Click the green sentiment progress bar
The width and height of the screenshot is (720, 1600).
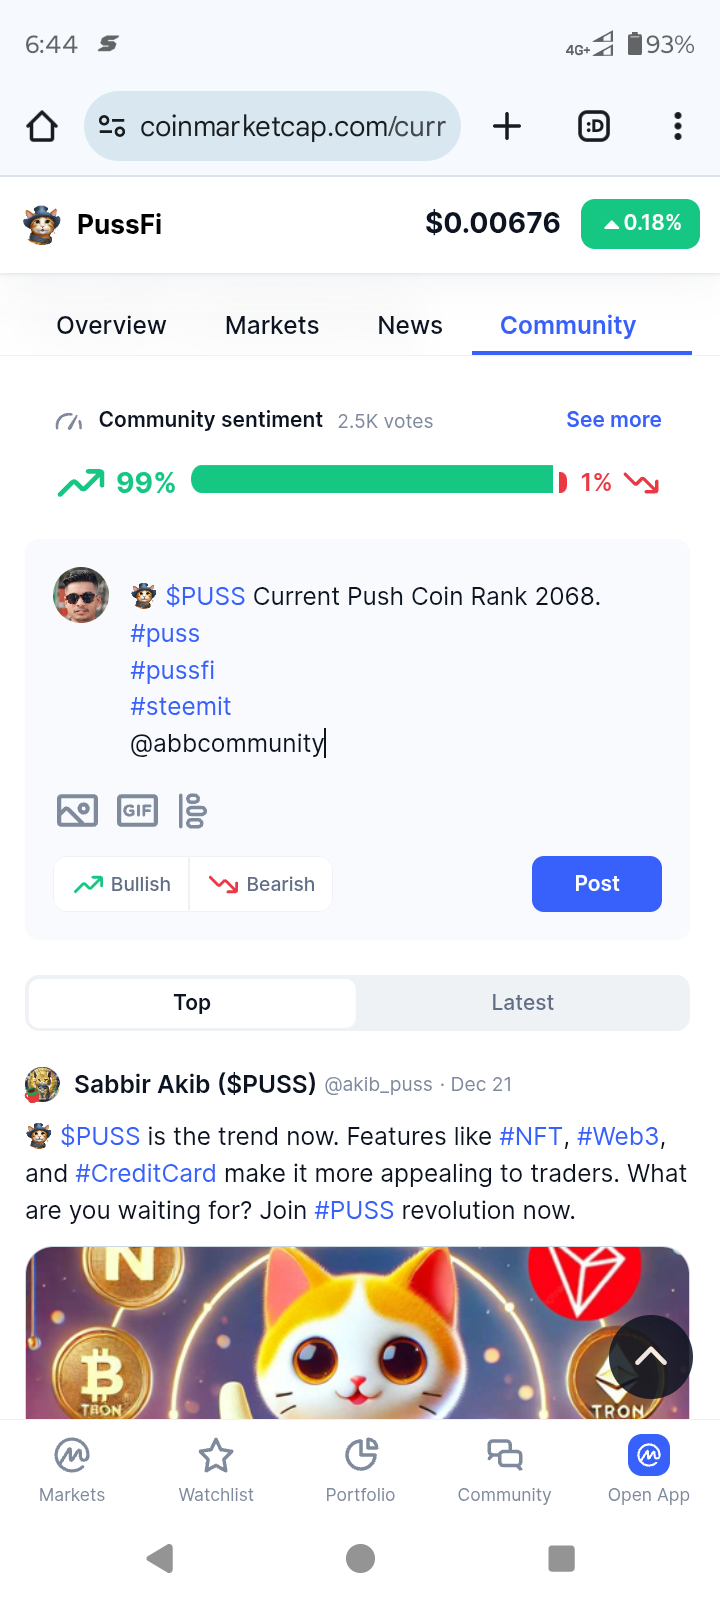point(372,480)
